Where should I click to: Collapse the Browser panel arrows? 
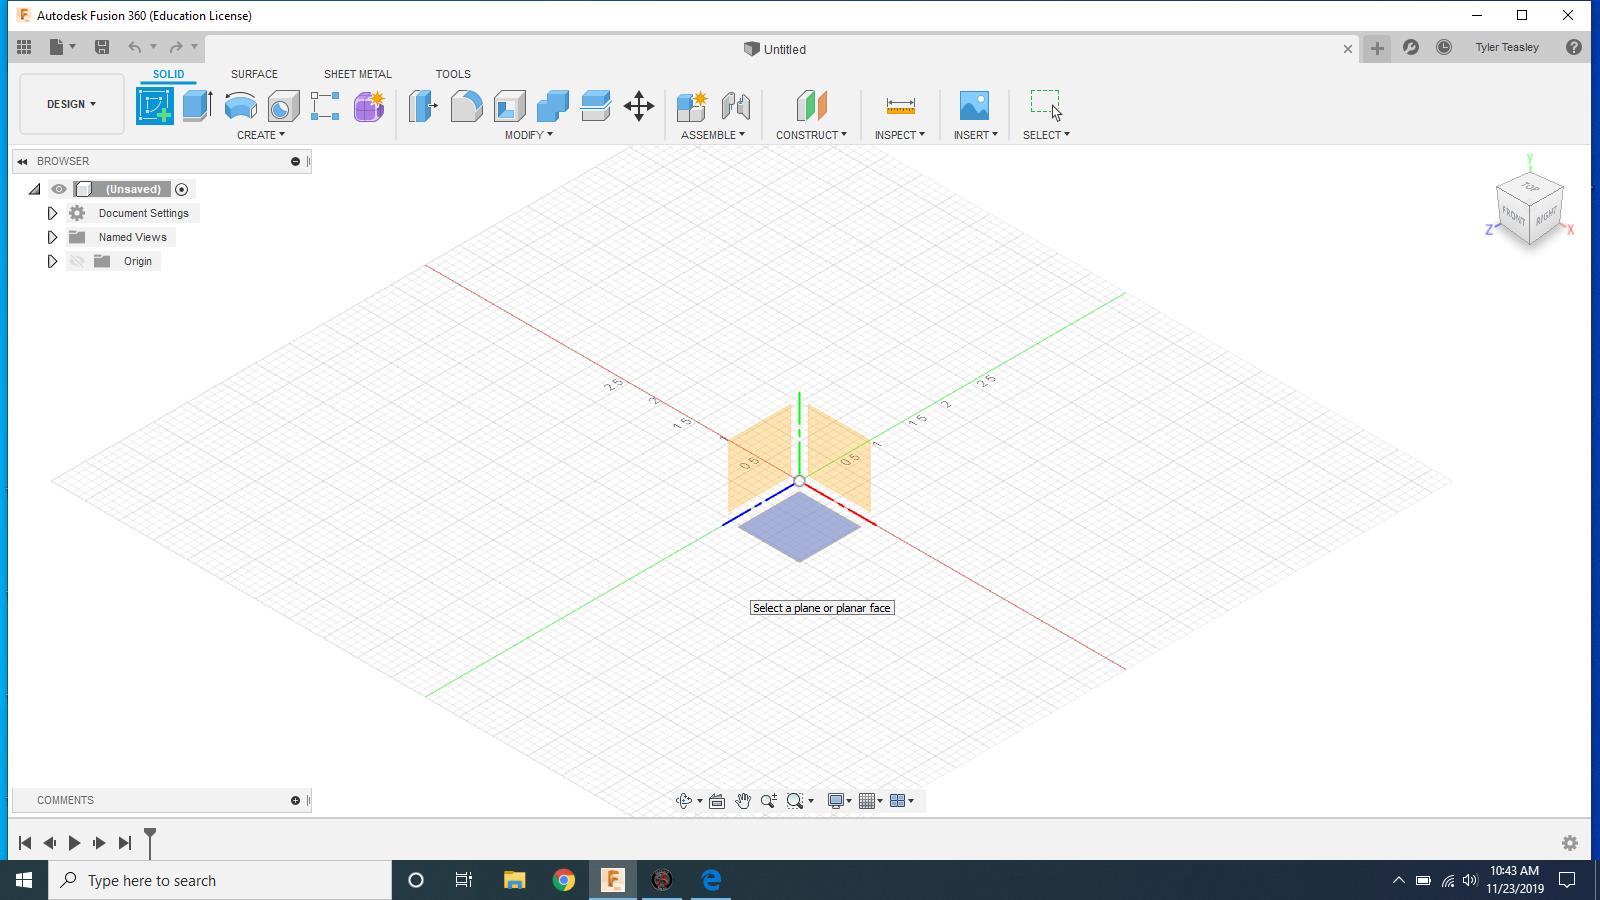coord(22,161)
